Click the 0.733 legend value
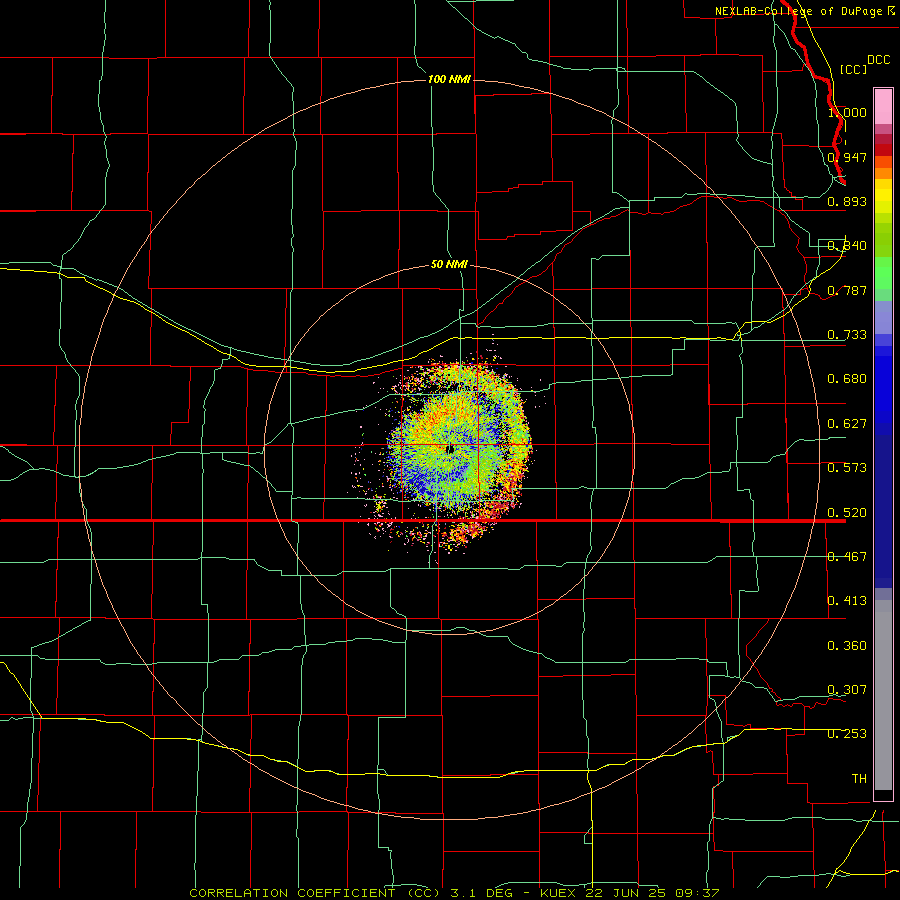This screenshot has height=900, width=900. click(x=847, y=335)
